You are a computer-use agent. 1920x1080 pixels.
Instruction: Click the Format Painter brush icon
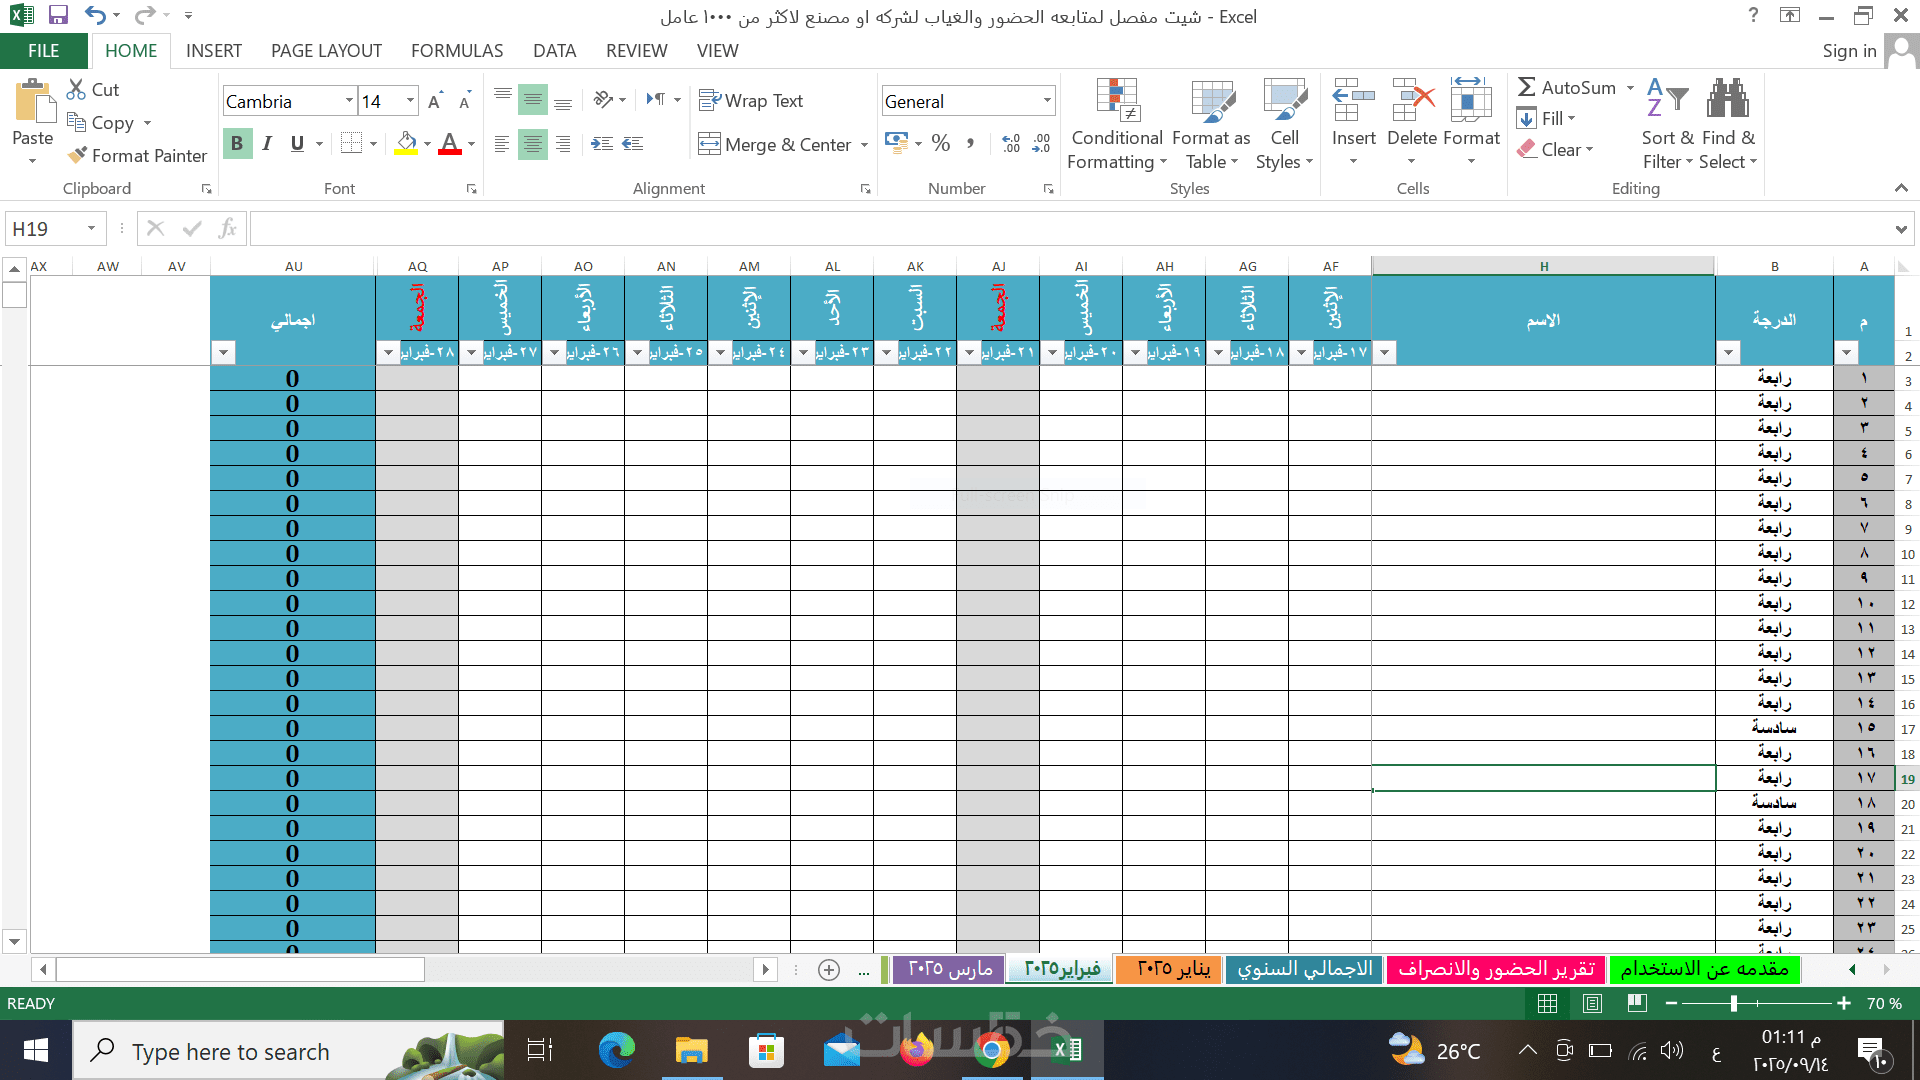pyautogui.click(x=77, y=155)
